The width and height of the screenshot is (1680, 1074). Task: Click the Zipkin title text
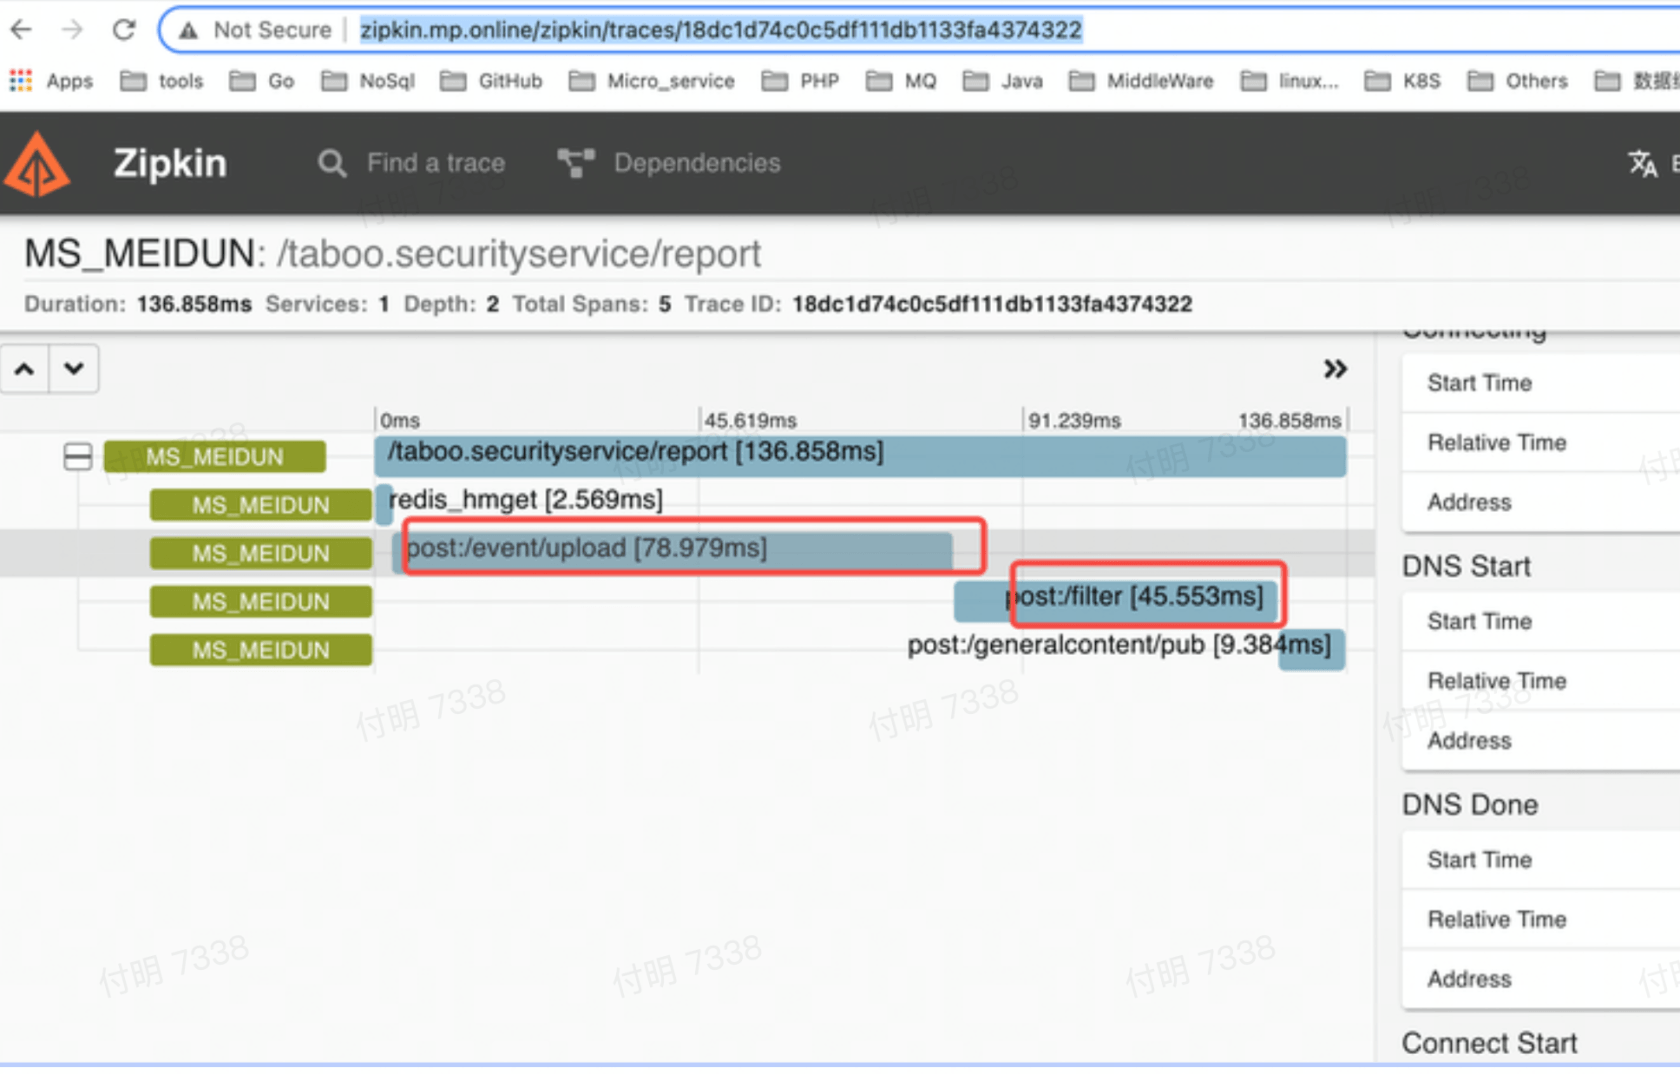pos(170,163)
